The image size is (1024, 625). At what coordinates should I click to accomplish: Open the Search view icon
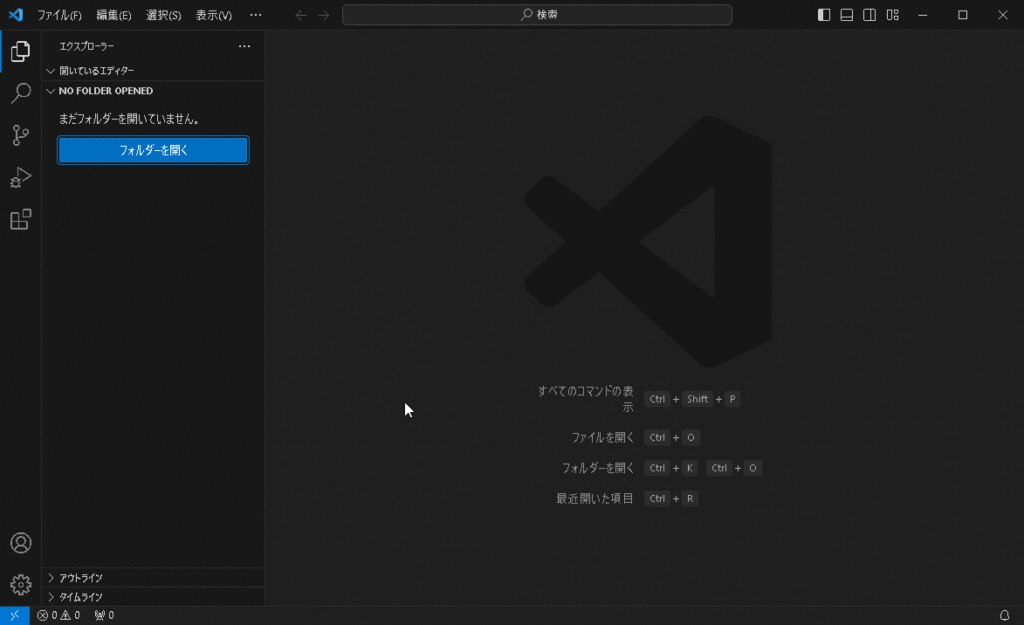coord(19,94)
